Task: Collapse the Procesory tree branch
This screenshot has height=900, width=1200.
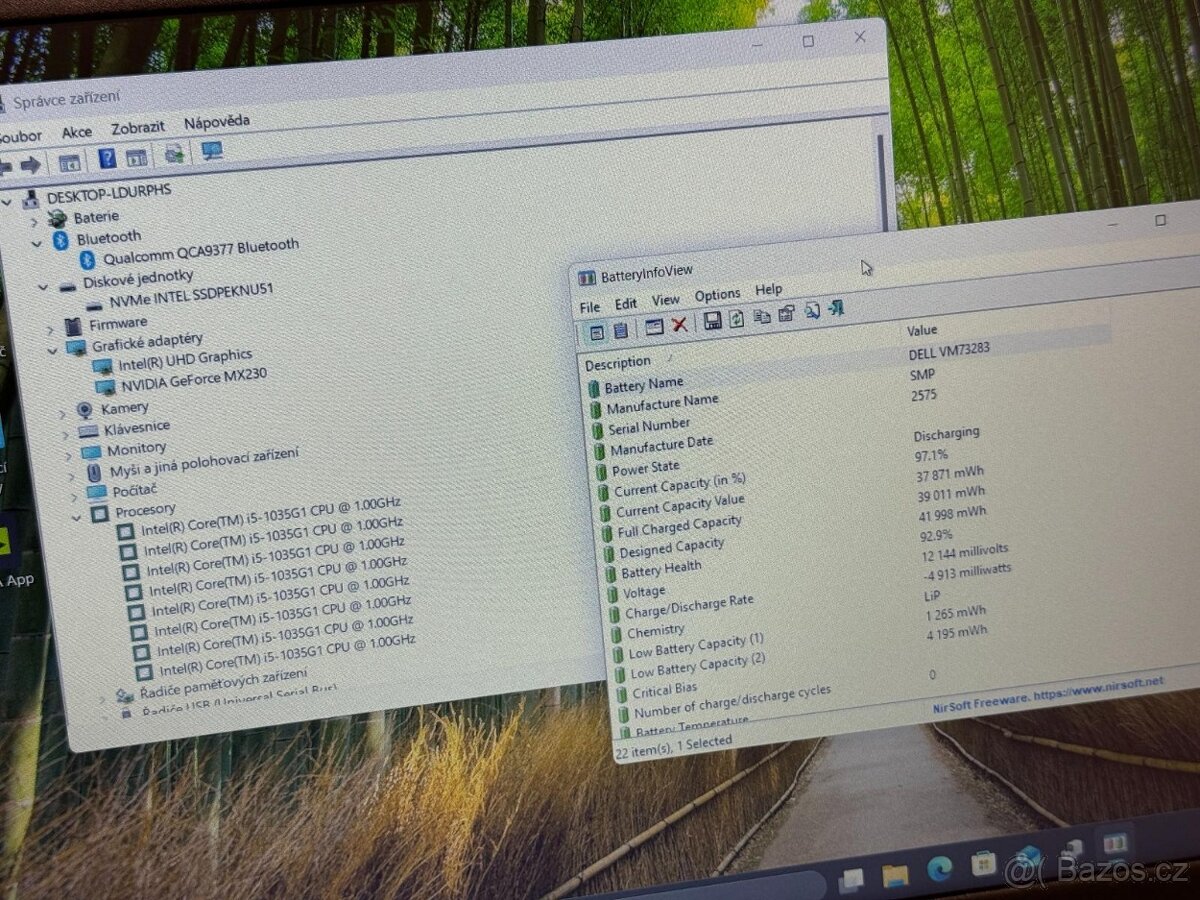Action: (x=78, y=515)
